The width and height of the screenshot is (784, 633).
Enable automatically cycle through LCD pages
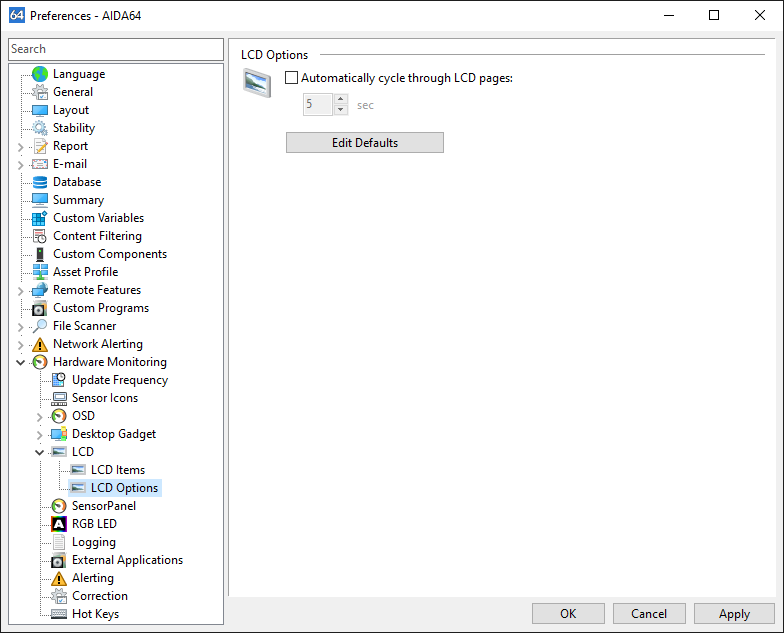291,78
